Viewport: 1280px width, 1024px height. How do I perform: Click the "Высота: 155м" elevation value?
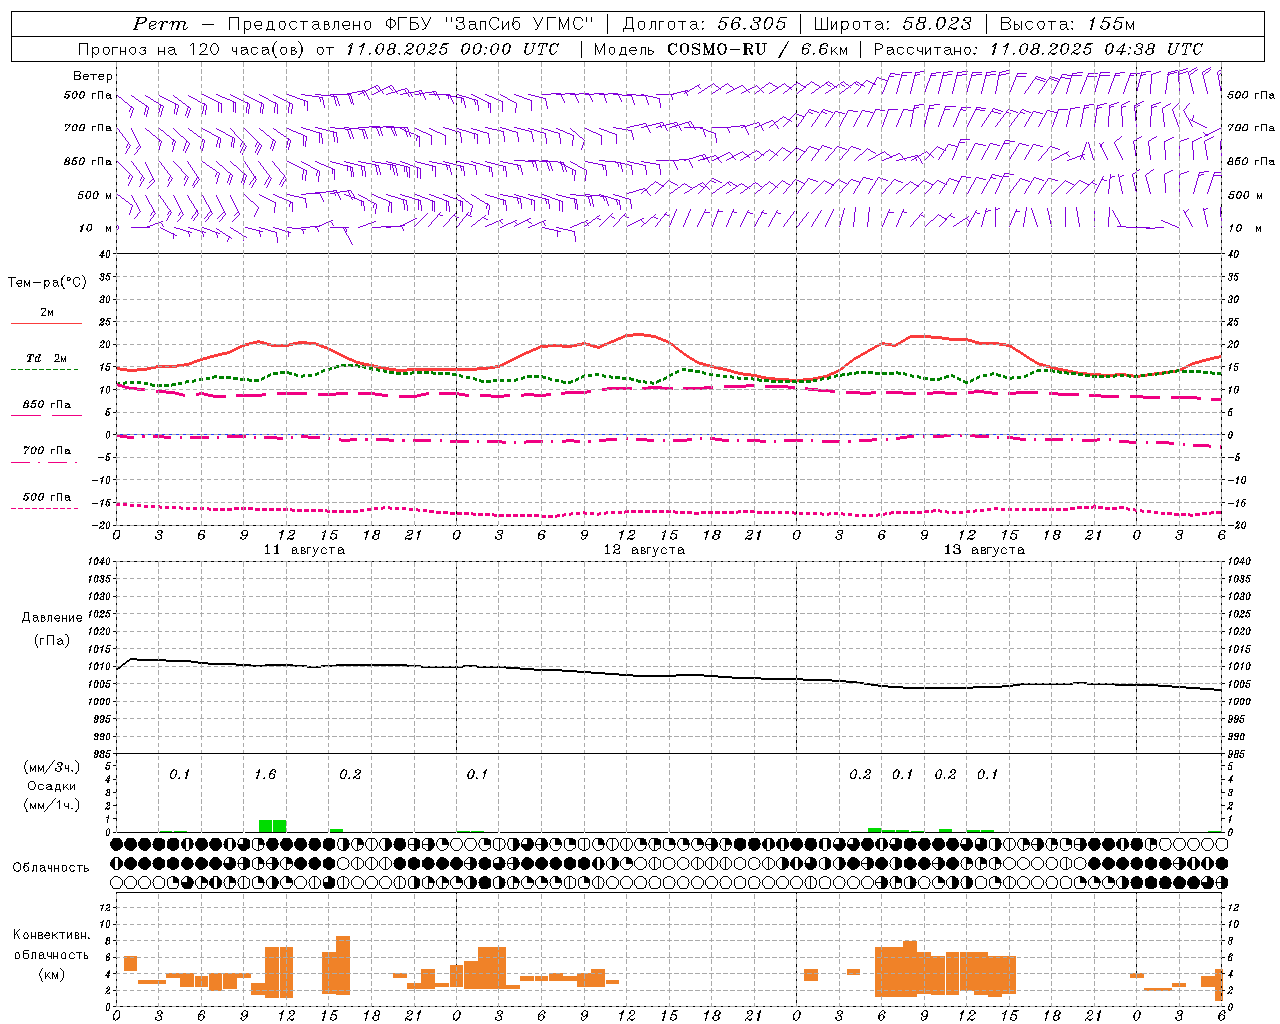tap(1068, 24)
